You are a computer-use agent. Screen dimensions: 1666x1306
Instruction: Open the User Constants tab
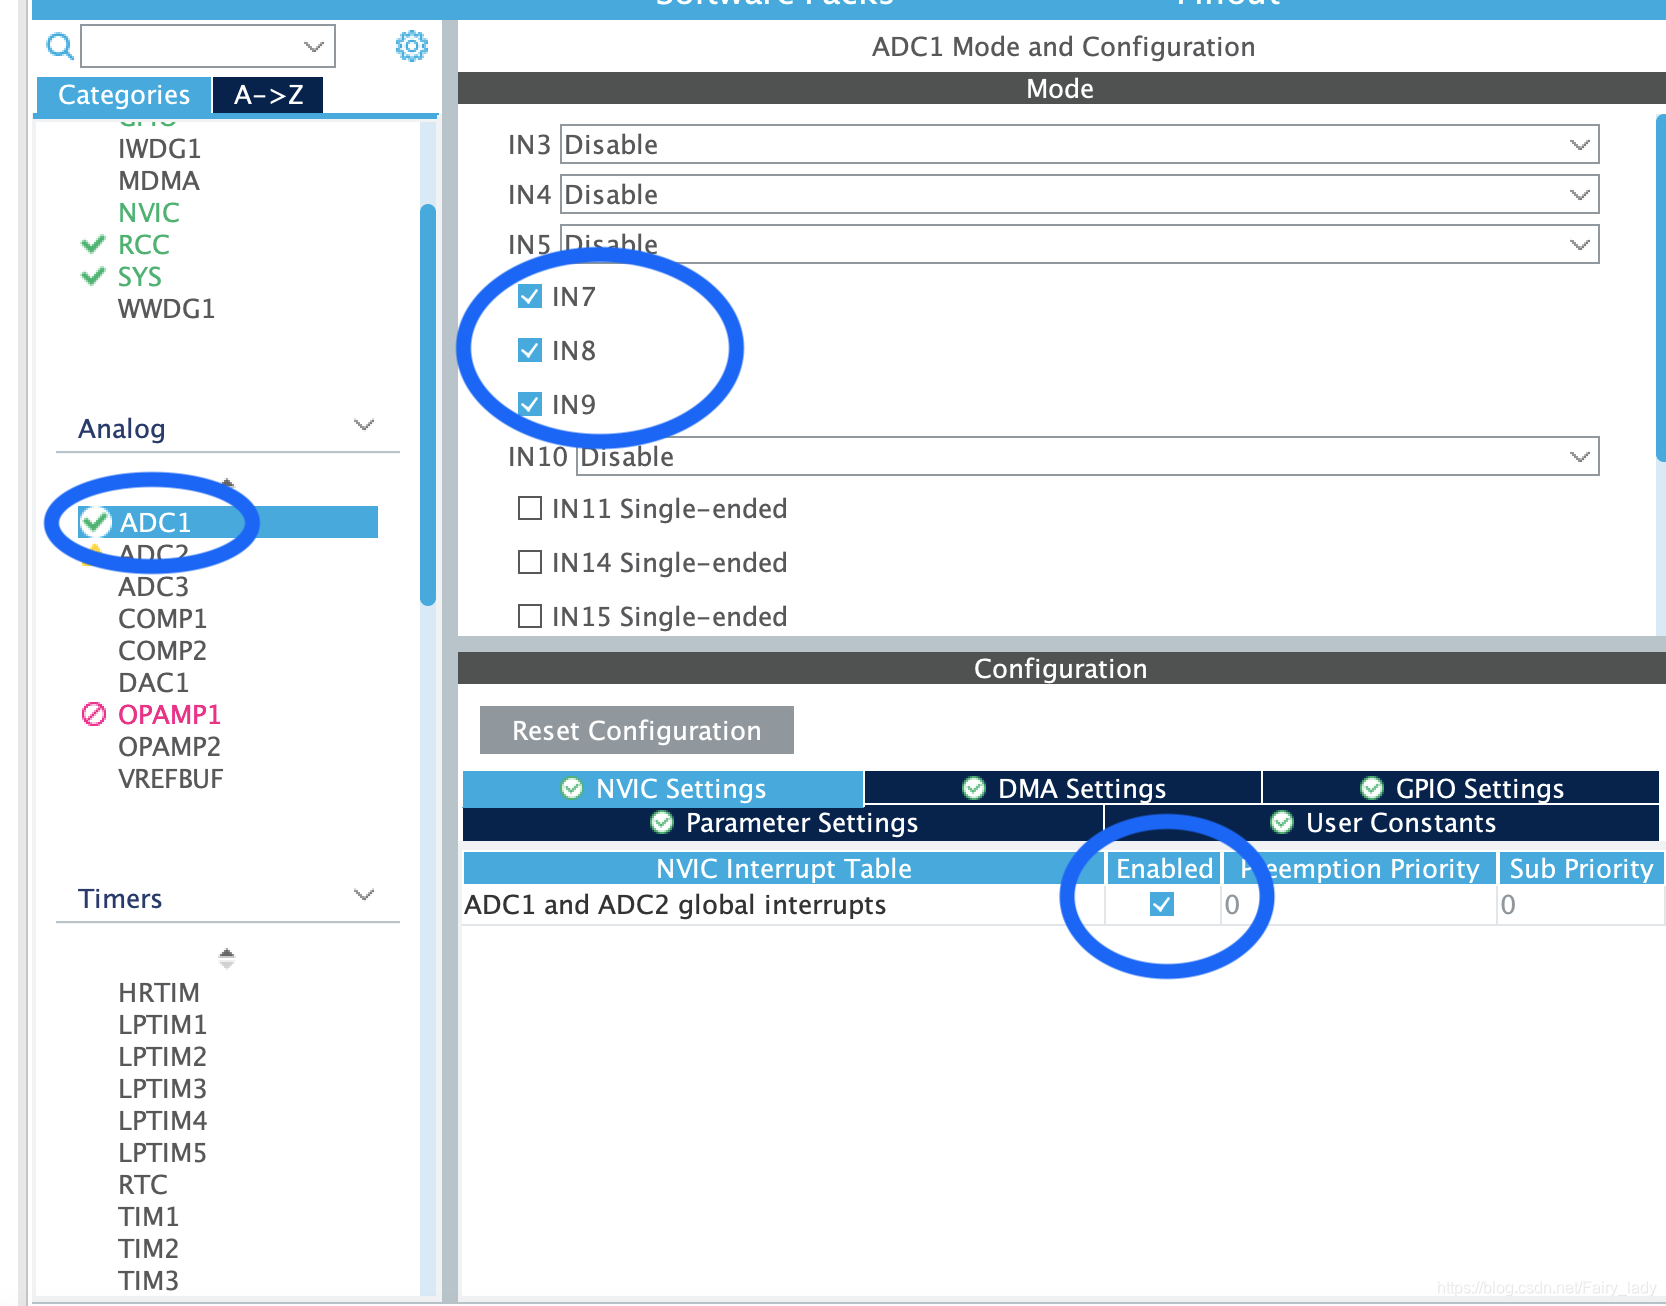pyautogui.click(x=1382, y=822)
